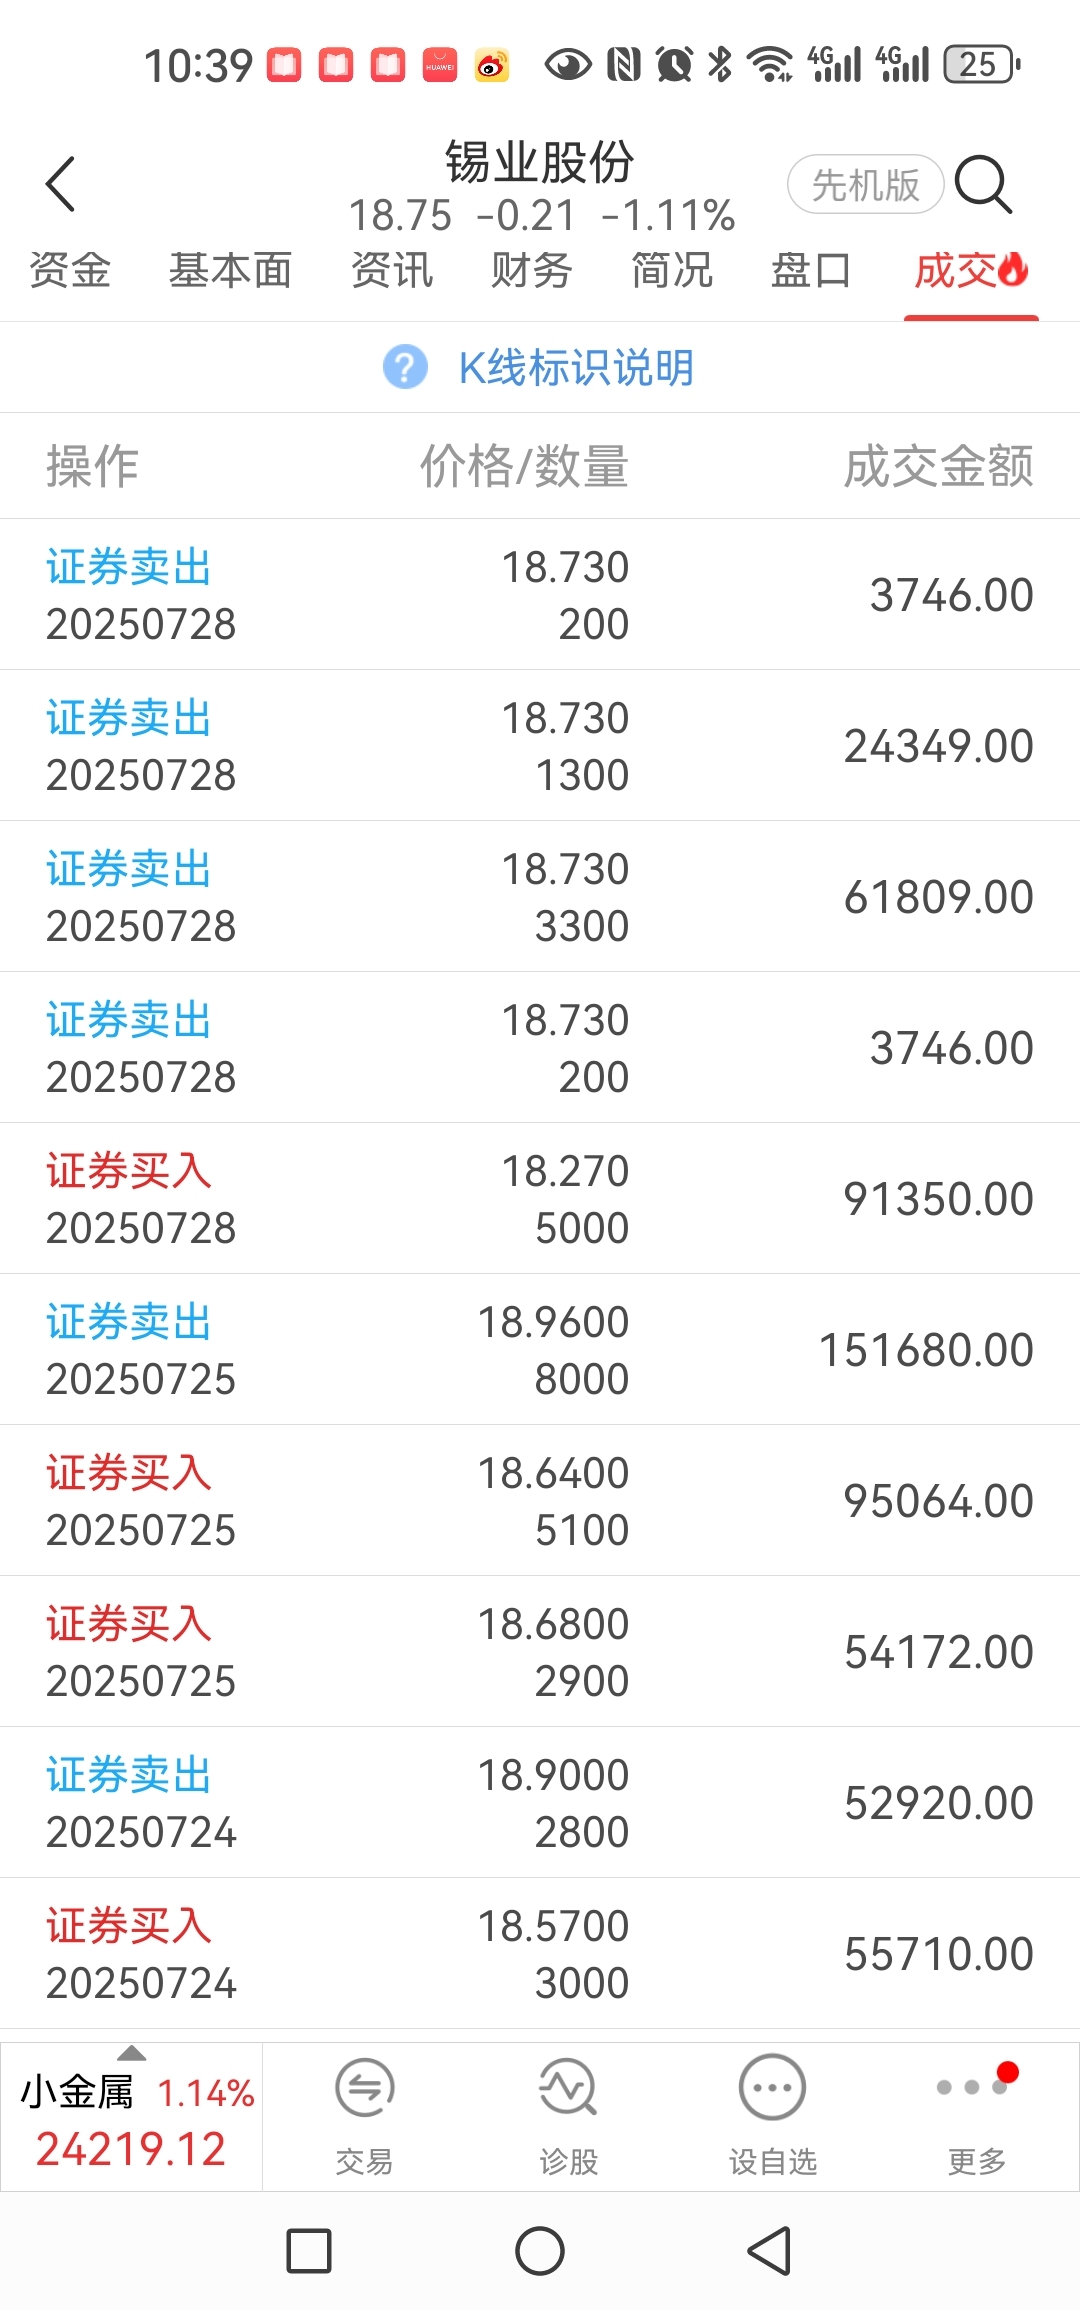This screenshot has width=1080, height=2310.
Task: Open the 交易 trade icon
Action: [364, 2114]
